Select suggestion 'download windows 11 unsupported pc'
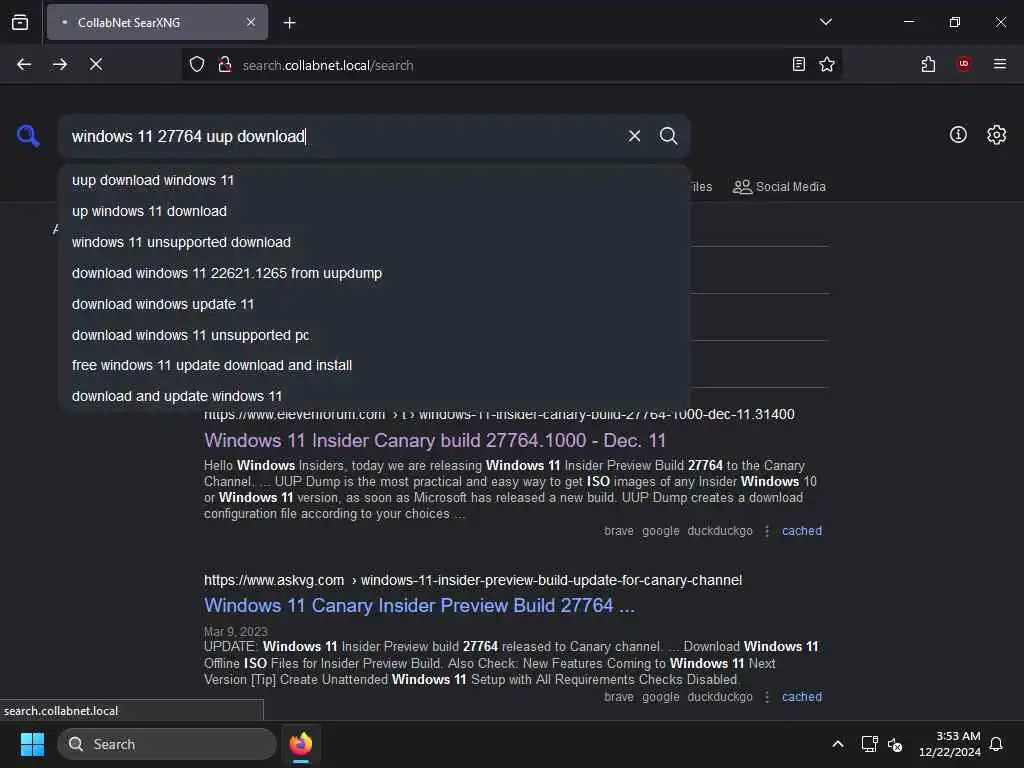The image size is (1024, 768). pyautogui.click(x=374, y=335)
